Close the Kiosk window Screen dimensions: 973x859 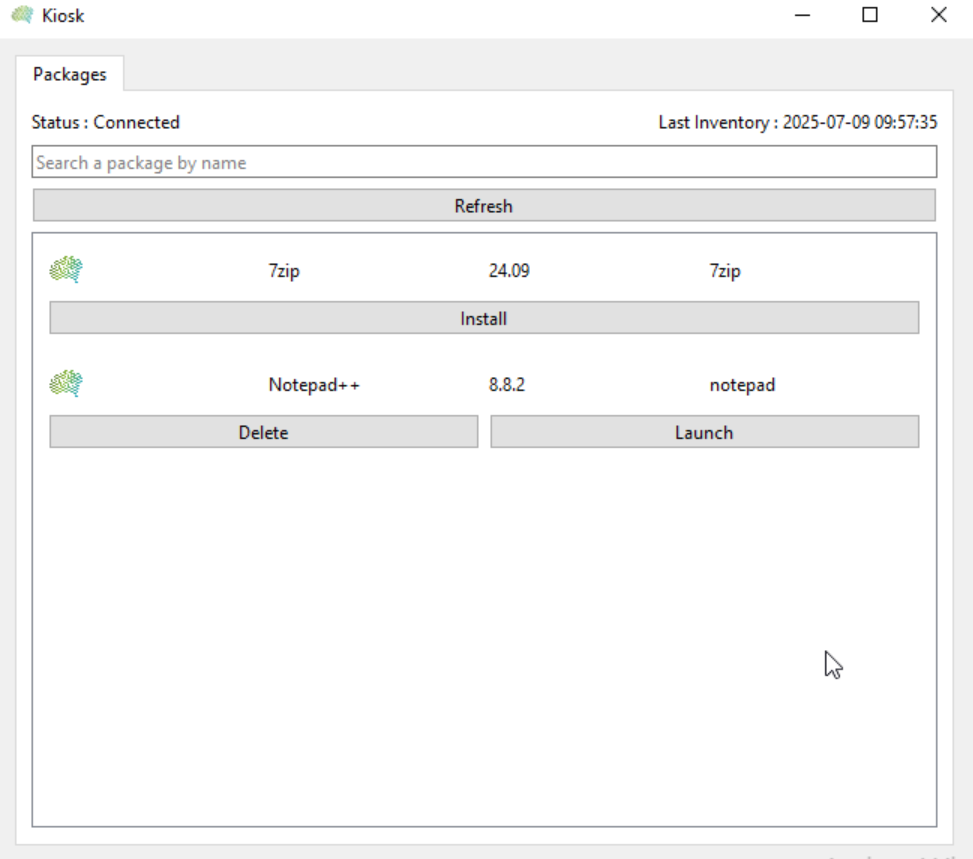(939, 15)
